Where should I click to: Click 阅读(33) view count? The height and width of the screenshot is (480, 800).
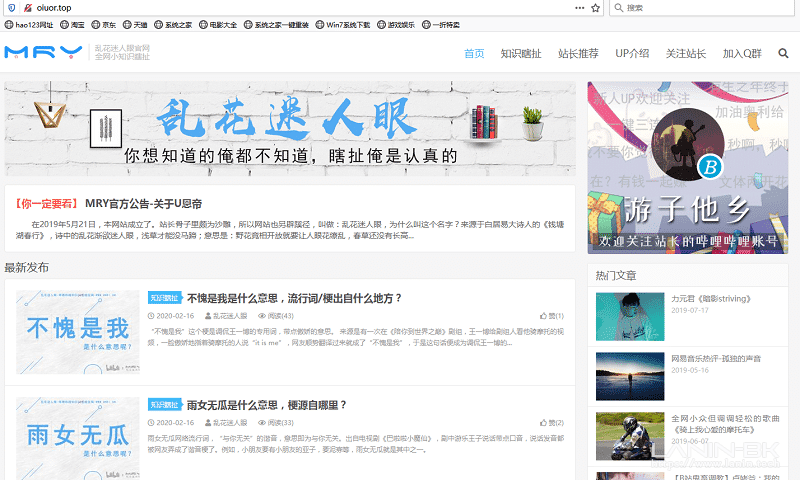coord(276,423)
